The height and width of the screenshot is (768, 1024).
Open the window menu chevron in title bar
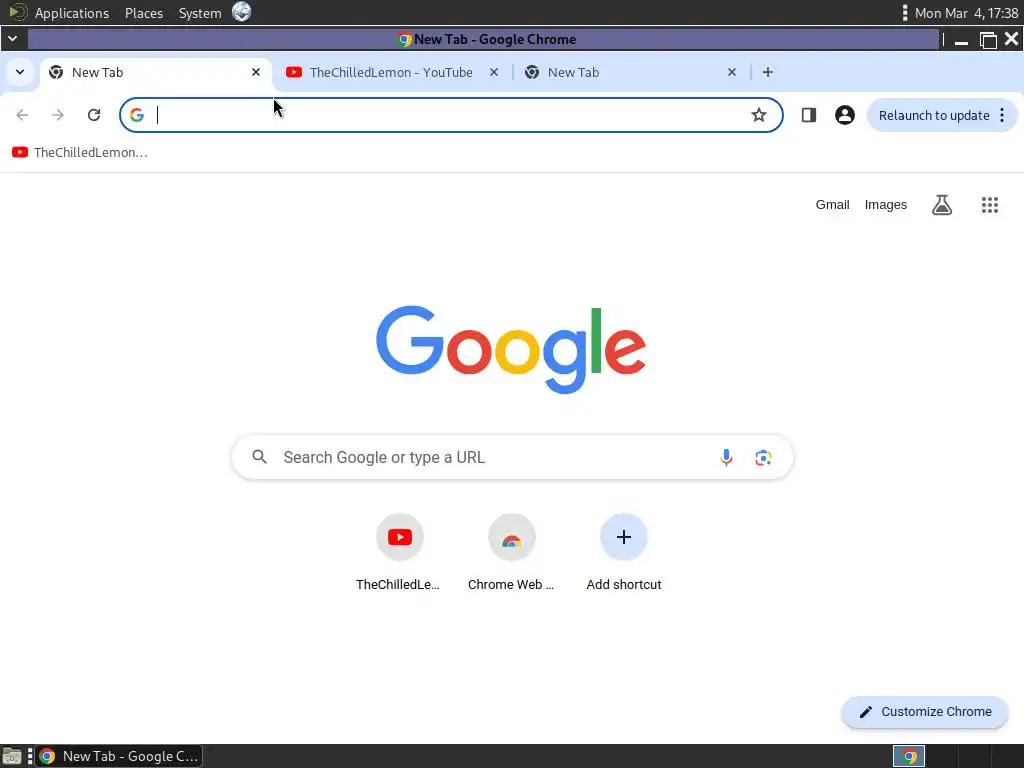tap(12, 39)
